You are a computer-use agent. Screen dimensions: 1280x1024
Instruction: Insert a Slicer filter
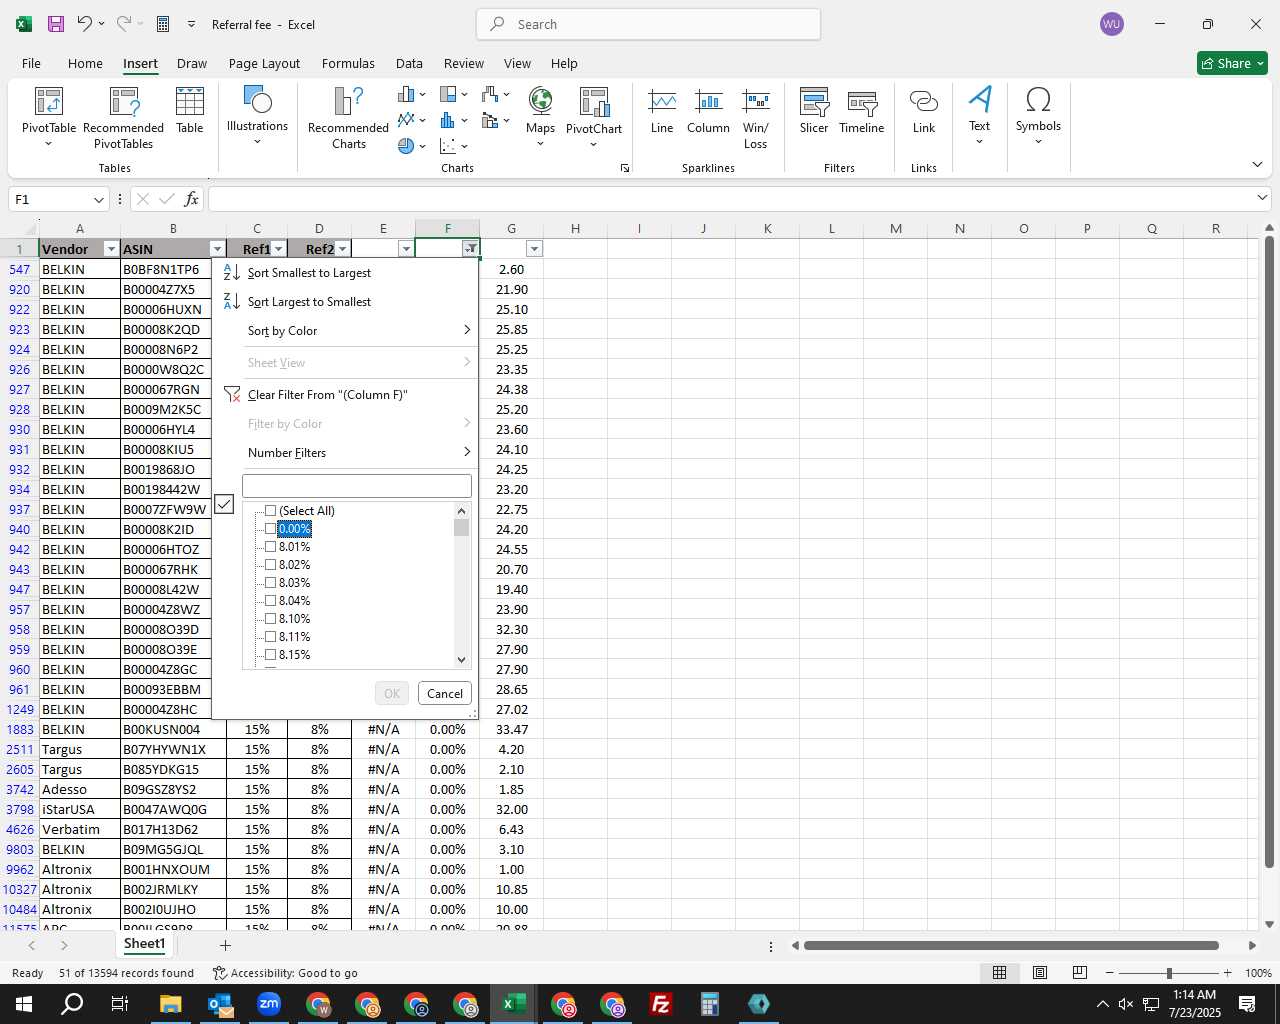coord(814,111)
